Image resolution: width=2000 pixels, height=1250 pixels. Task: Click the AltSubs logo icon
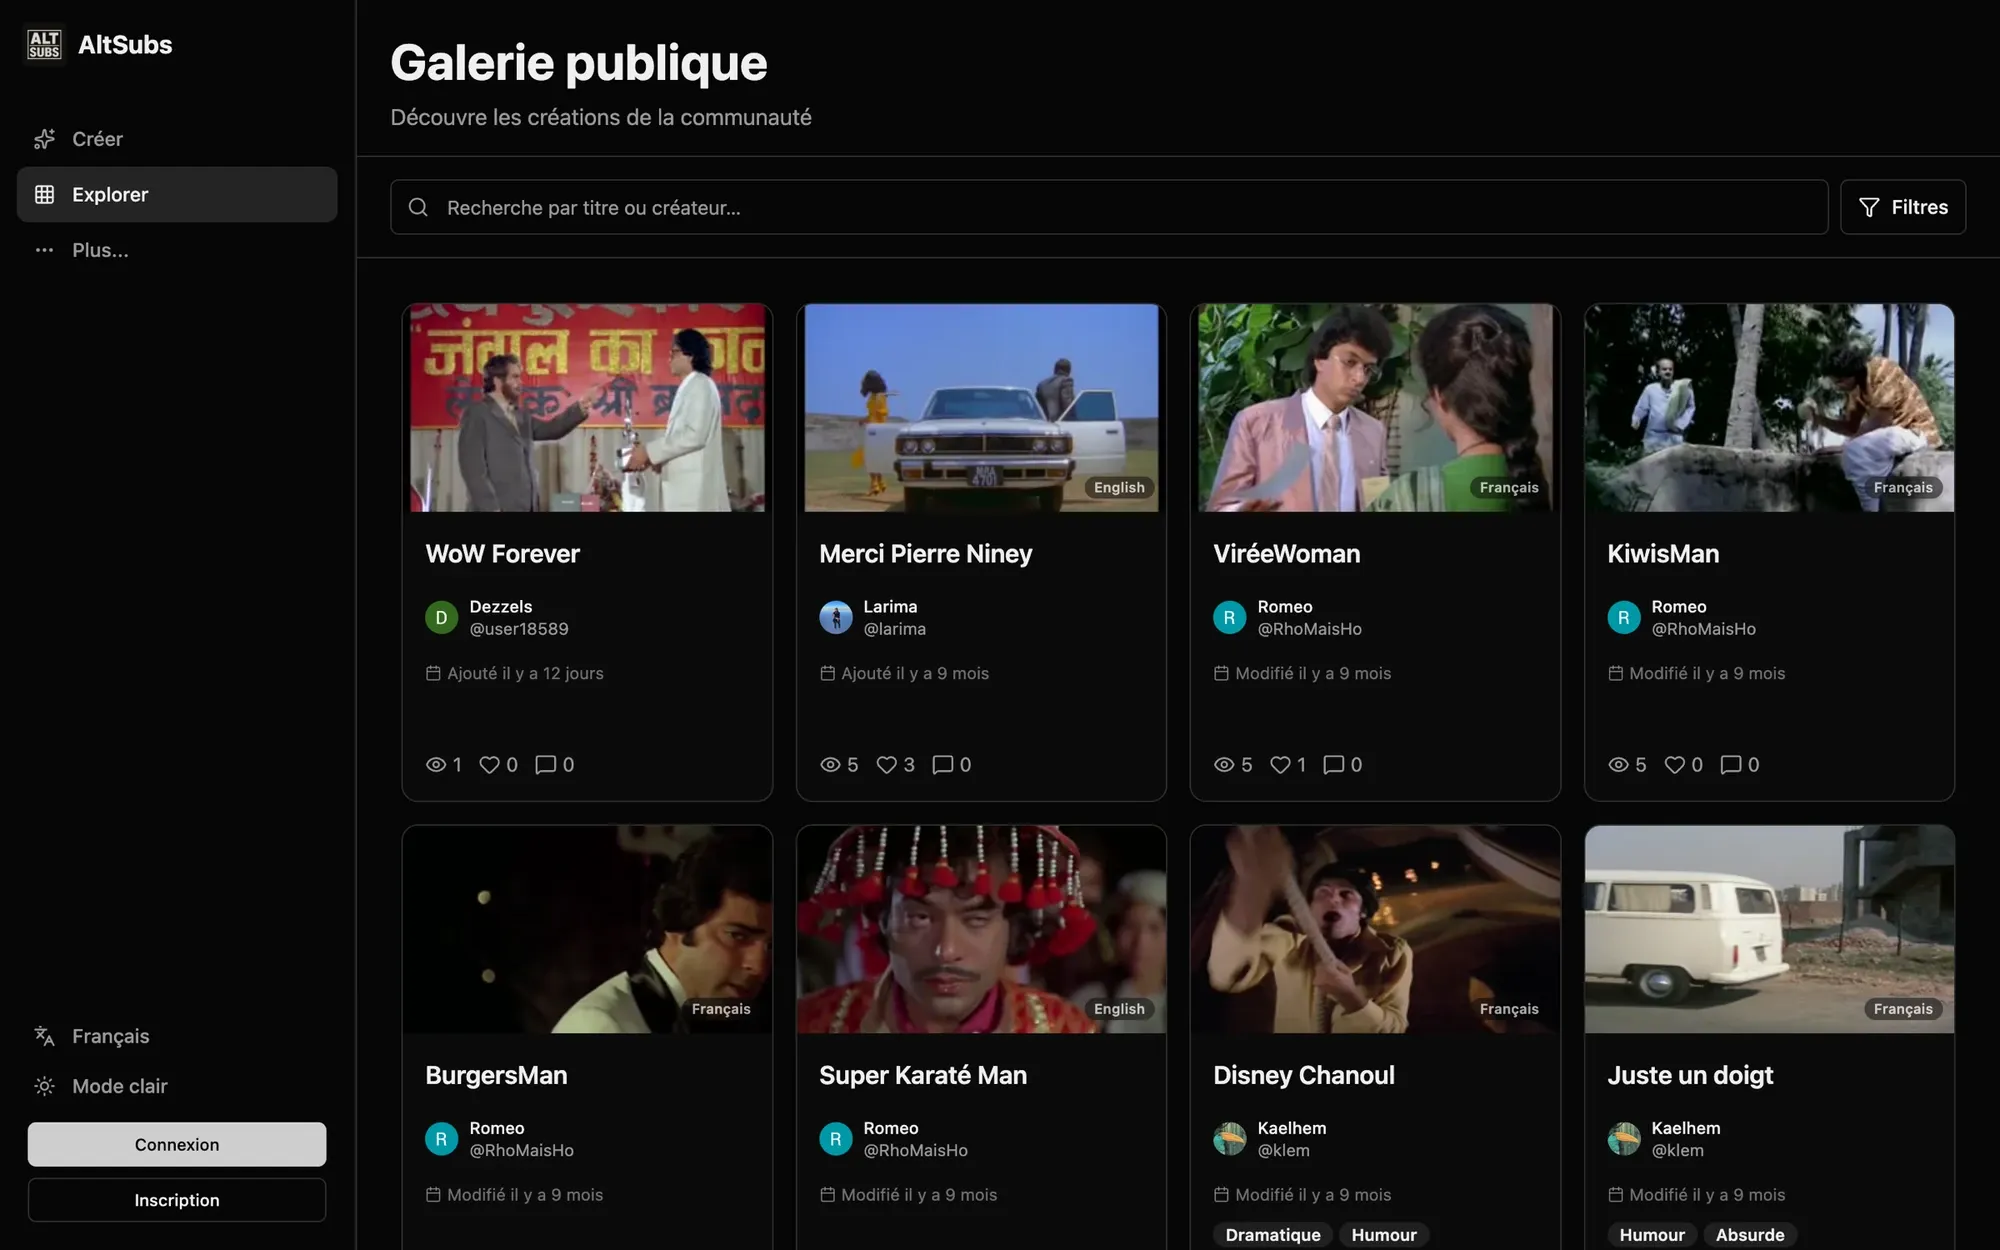pyautogui.click(x=44, y=44)
